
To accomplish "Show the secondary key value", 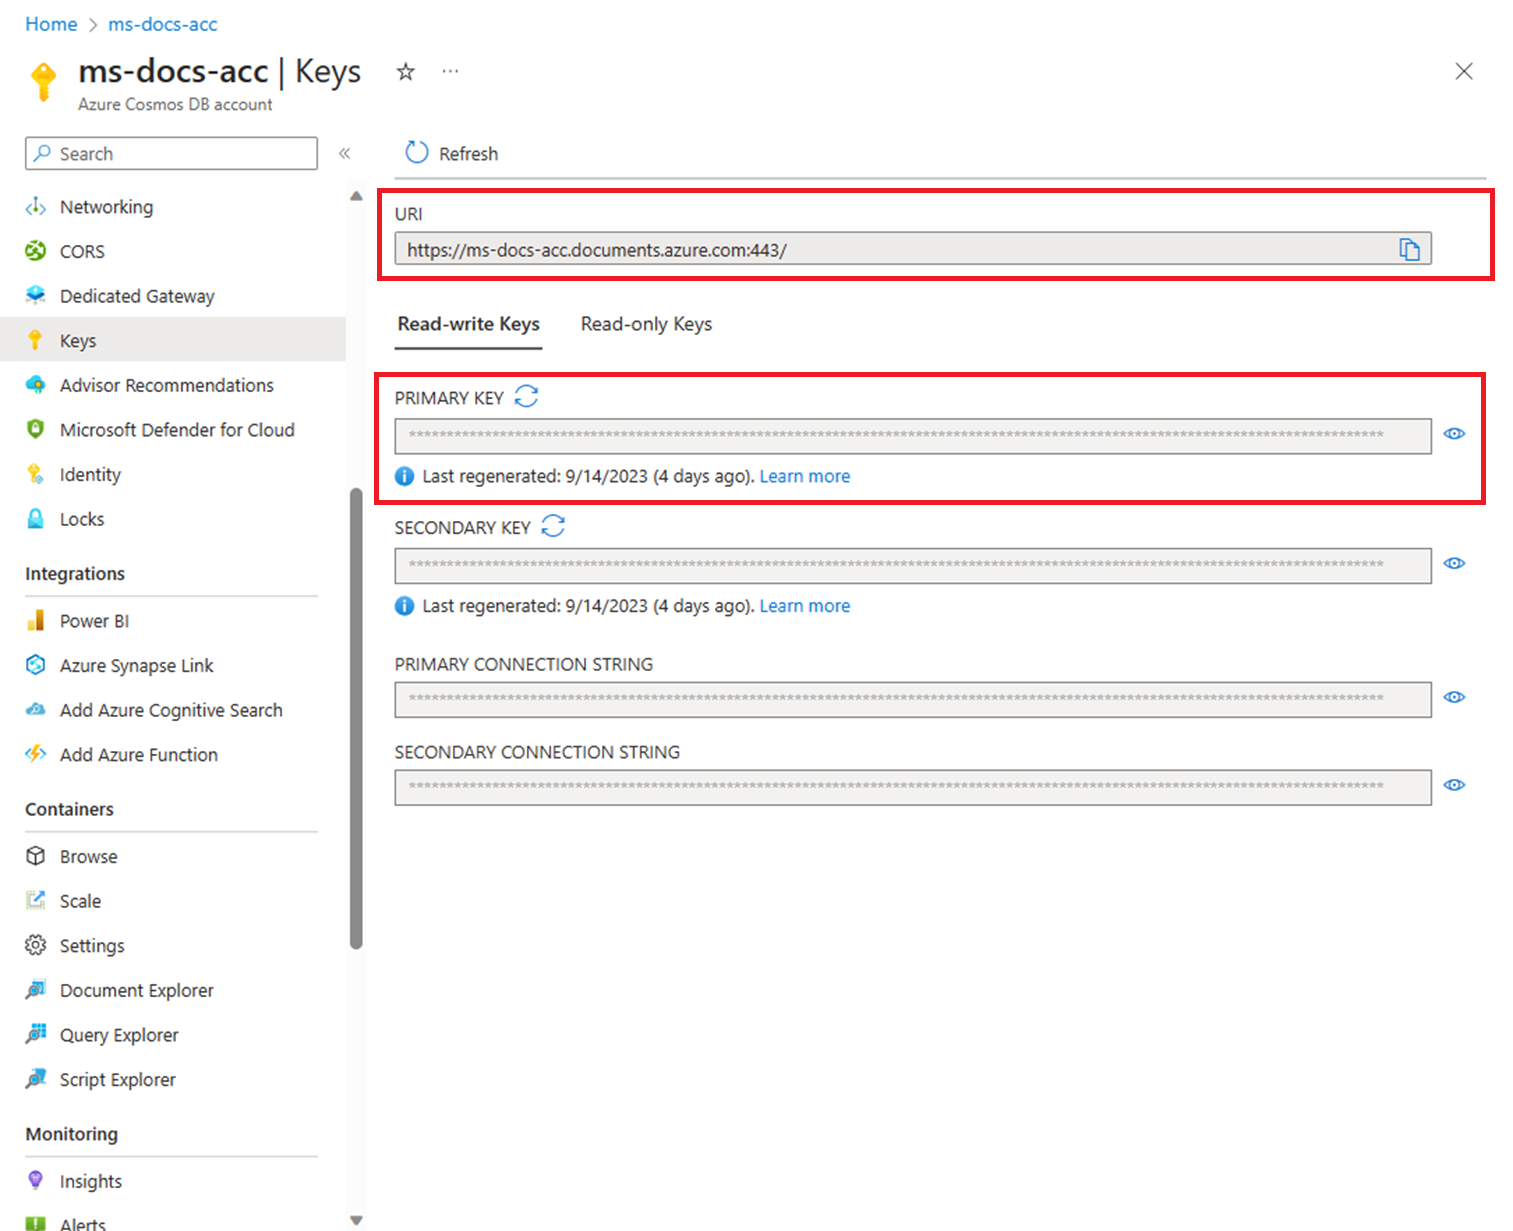I will click(1454, 564).
